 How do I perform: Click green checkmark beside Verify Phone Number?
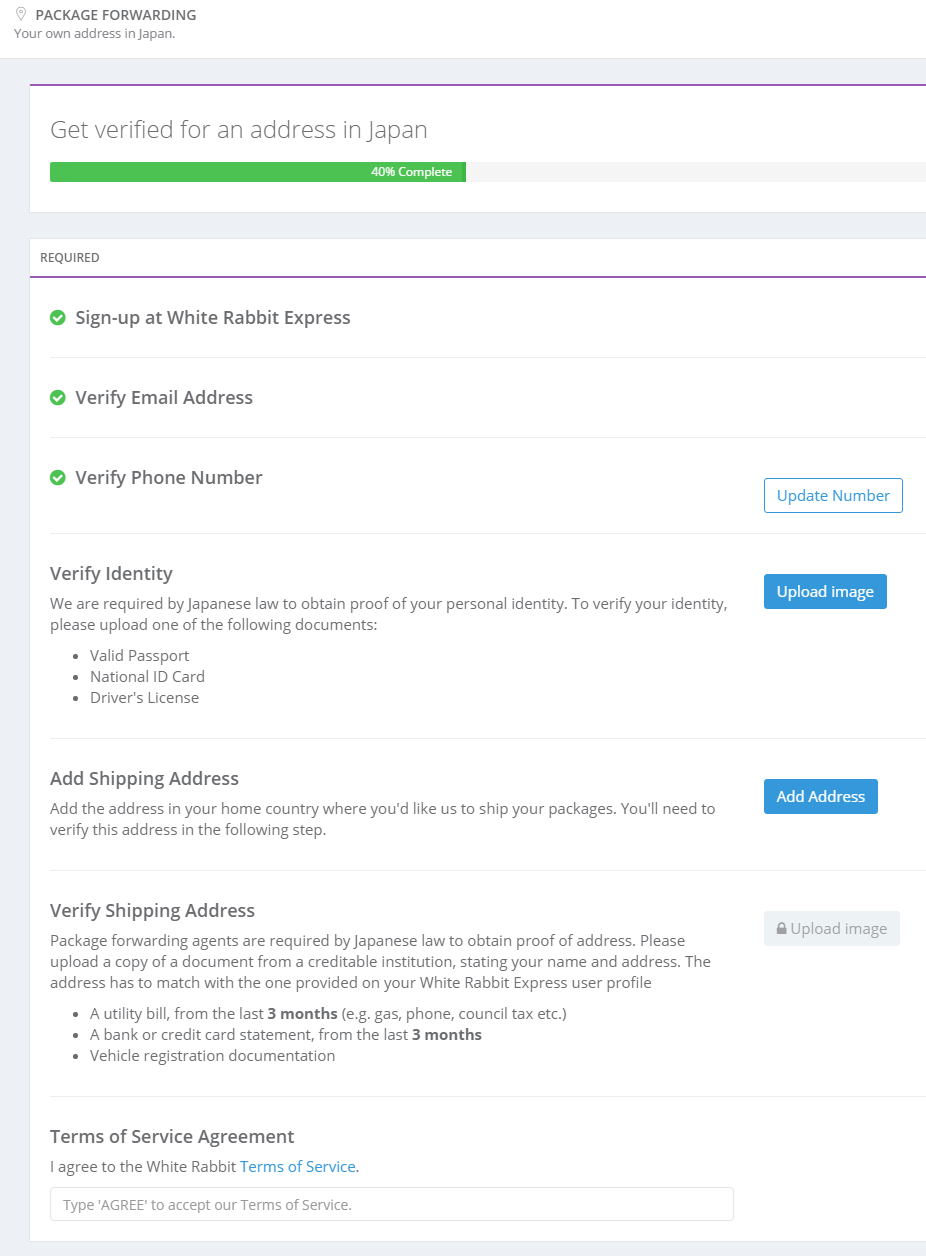58,478
